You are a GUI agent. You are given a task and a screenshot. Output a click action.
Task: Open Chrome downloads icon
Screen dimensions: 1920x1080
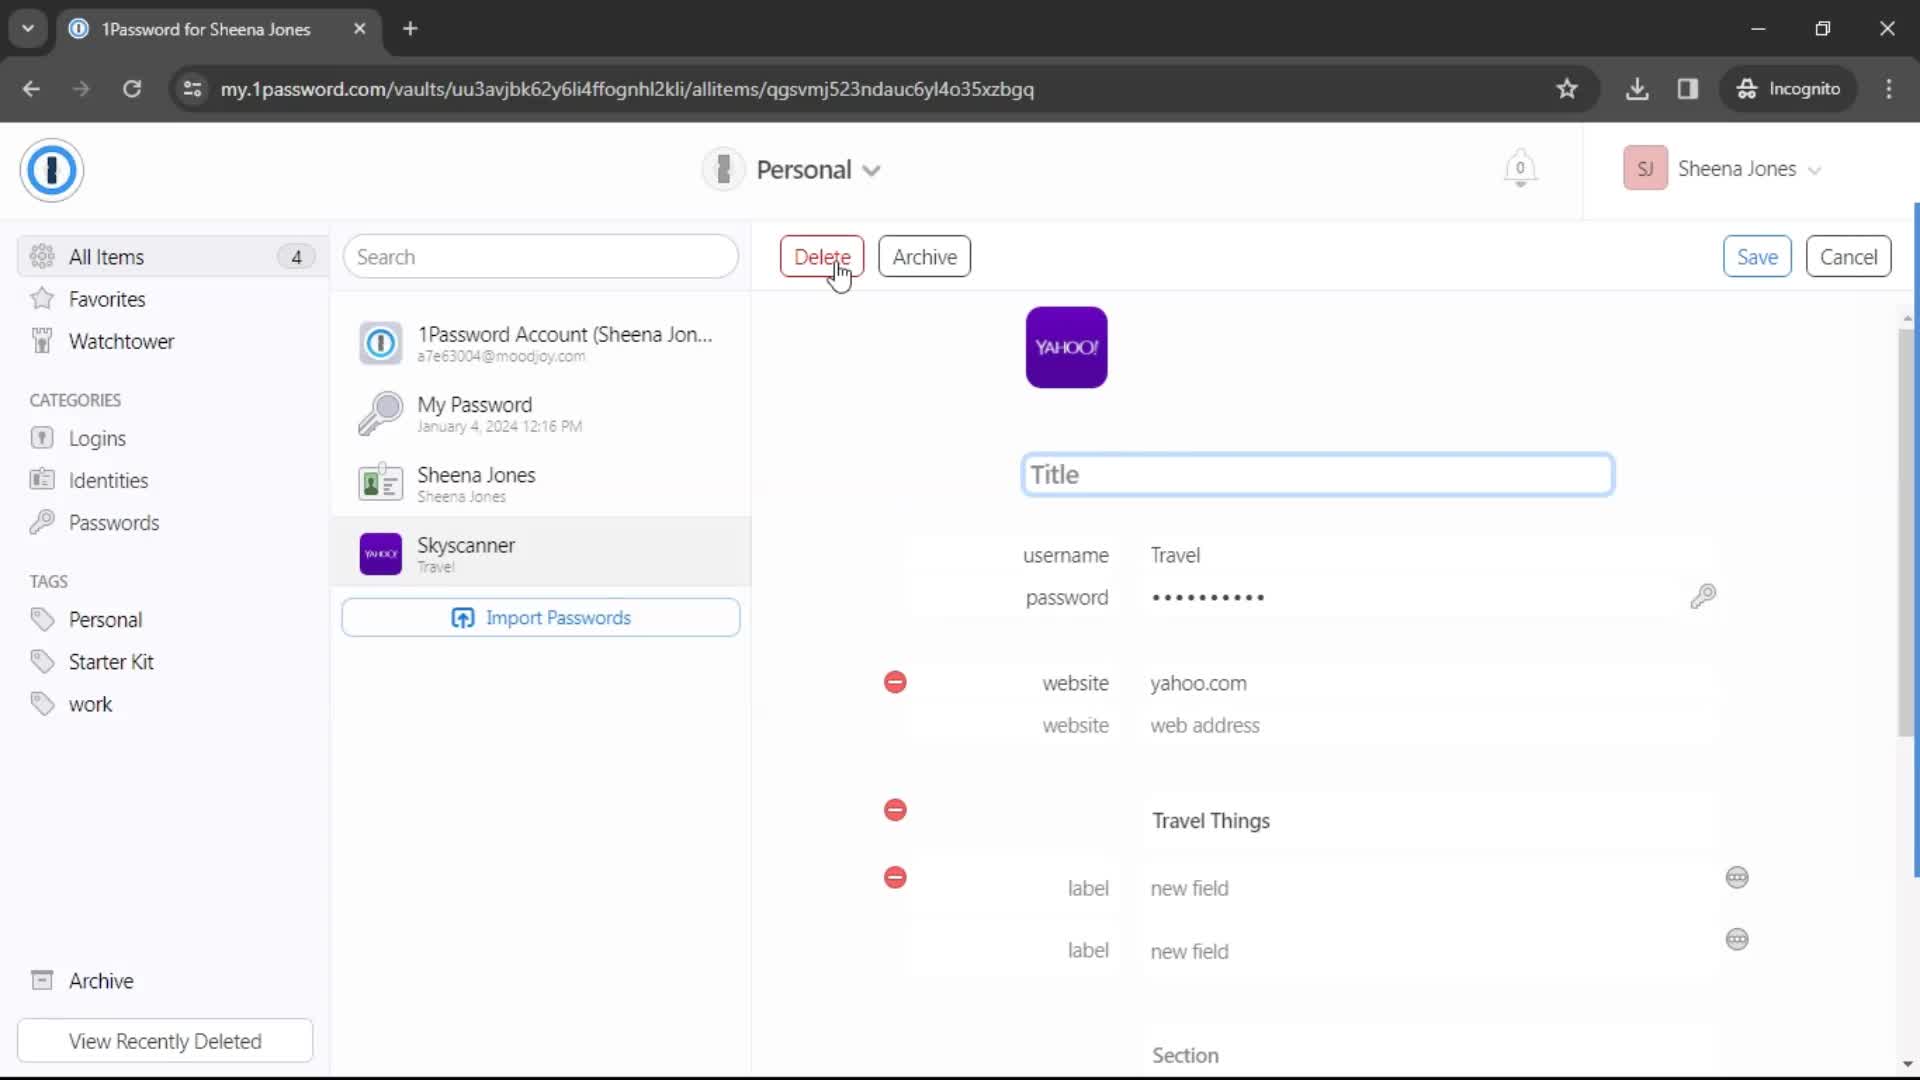[1637, 89]
